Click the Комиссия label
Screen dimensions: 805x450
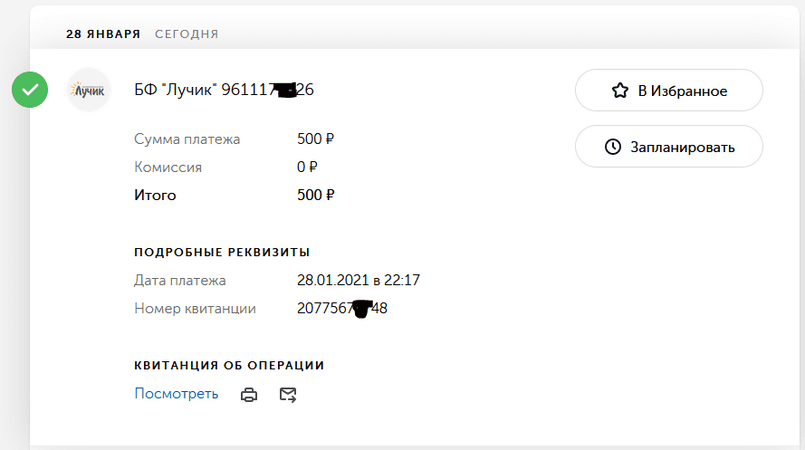[x=168, y=167]
